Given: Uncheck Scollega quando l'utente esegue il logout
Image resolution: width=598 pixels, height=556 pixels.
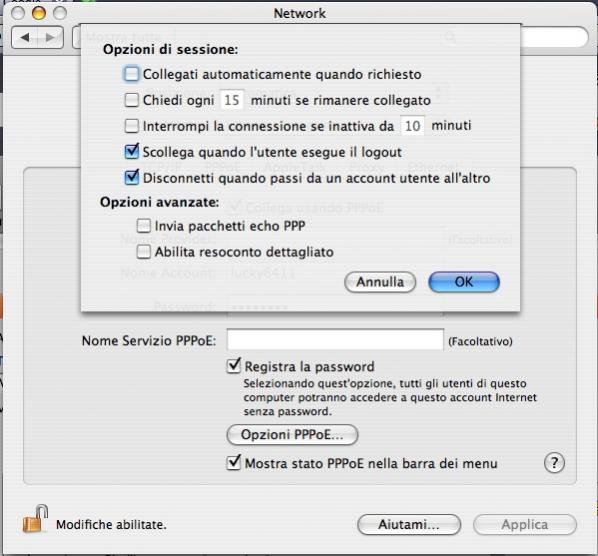Looking at the screenshot, I should 132,151.
